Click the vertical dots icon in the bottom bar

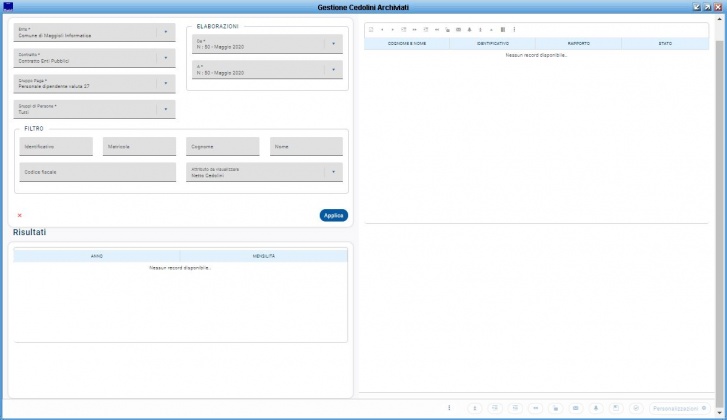pyautogui.click(x=449, y=408)
